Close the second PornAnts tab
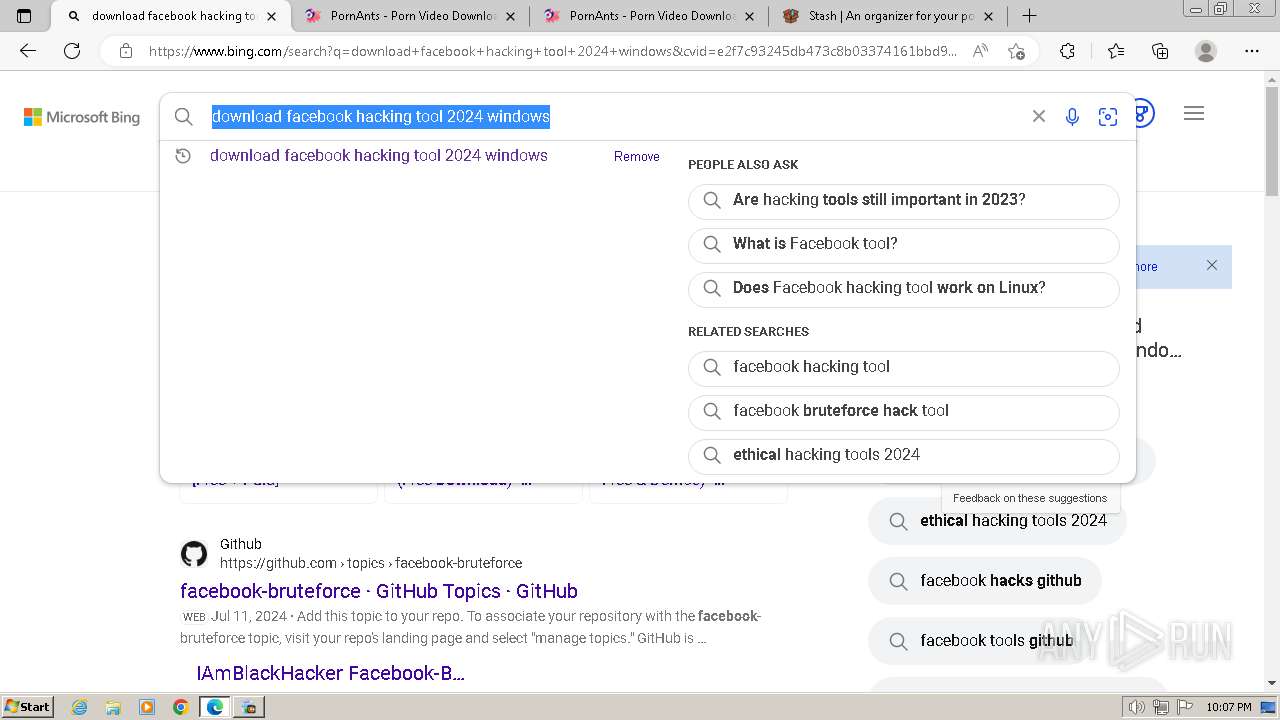This screenshot has height=720, width=1280. (x=749, y=16)
